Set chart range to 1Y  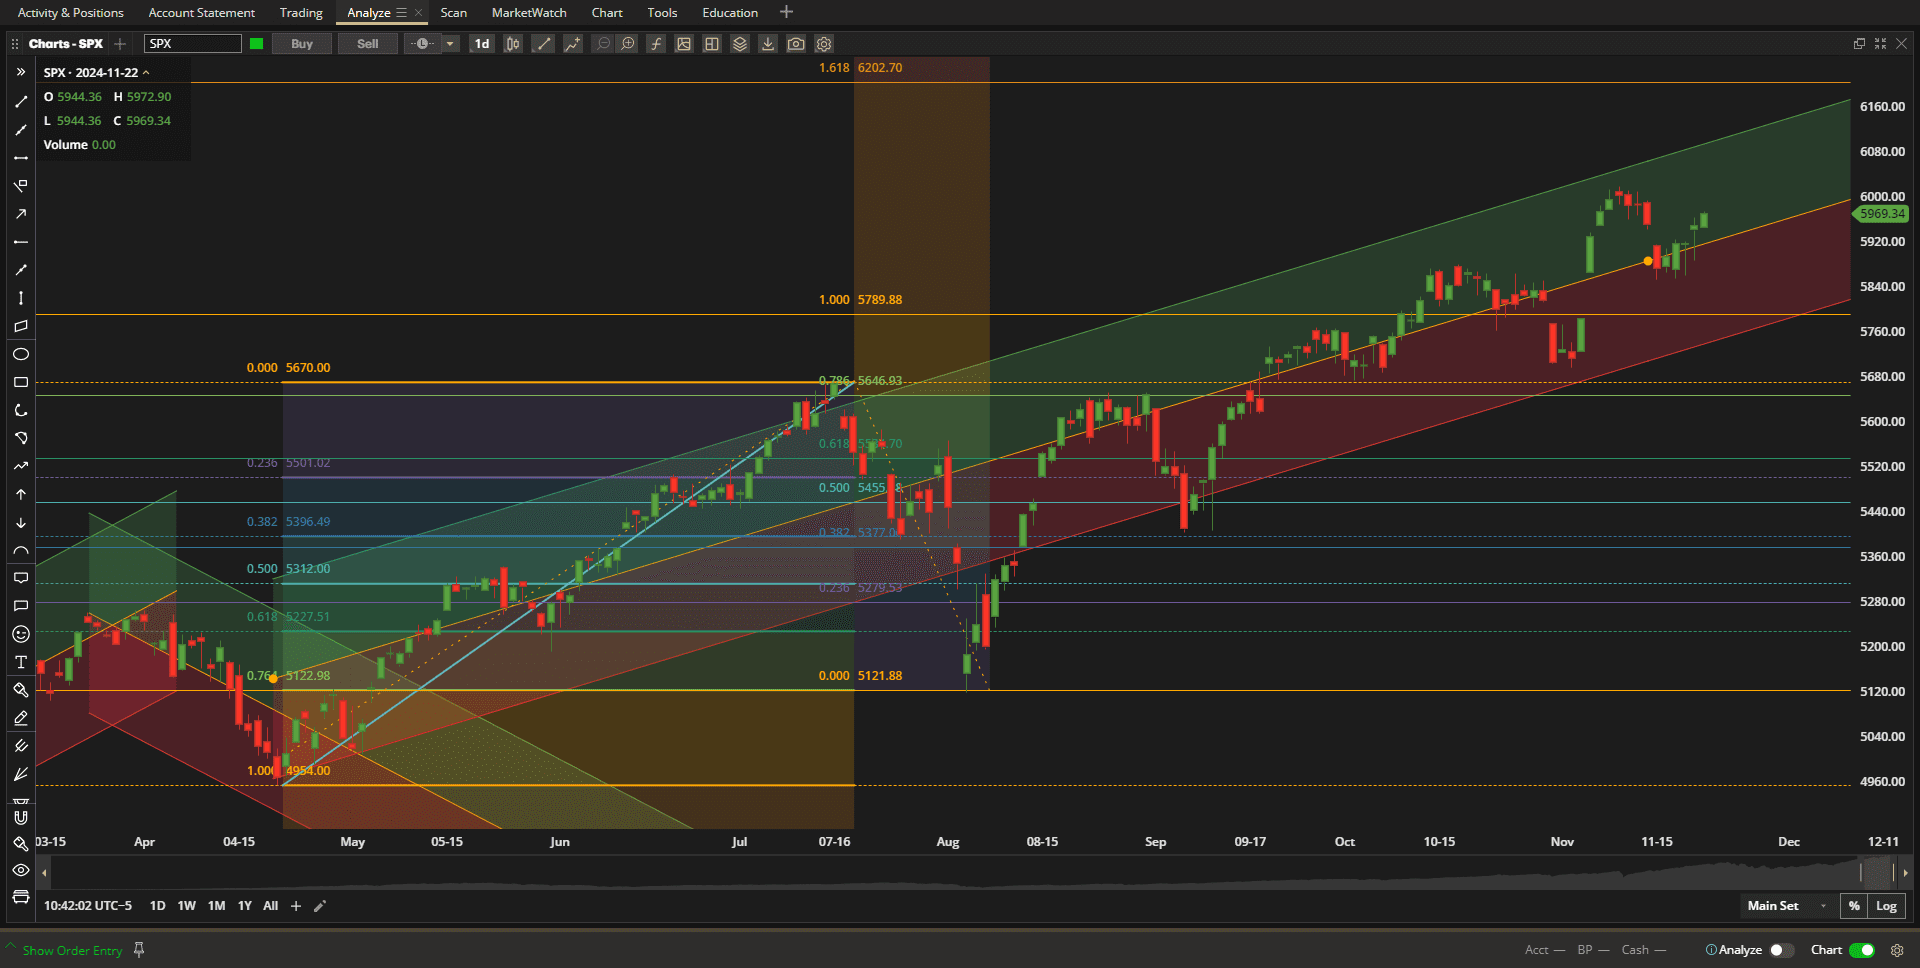(245, 906)
